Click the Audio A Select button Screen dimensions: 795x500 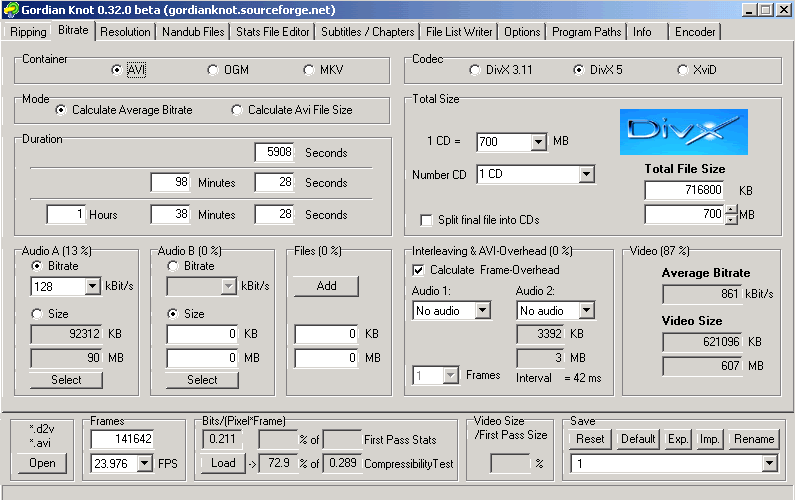click(66, 380)
